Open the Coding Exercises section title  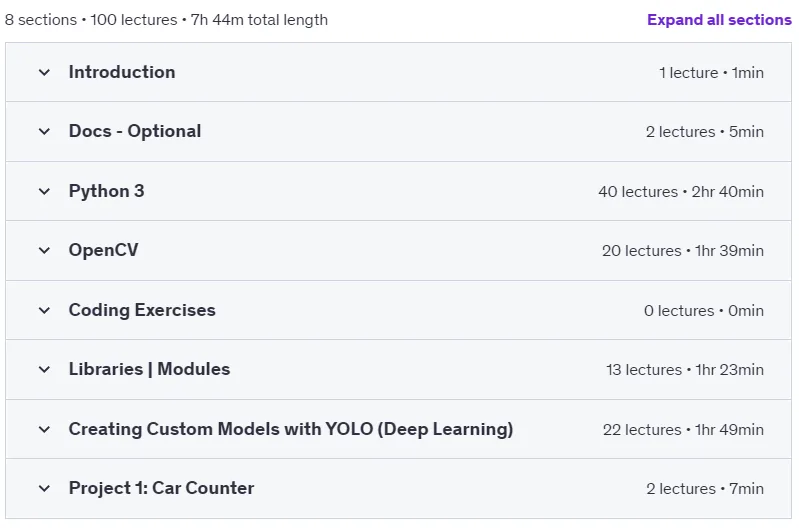142,310
